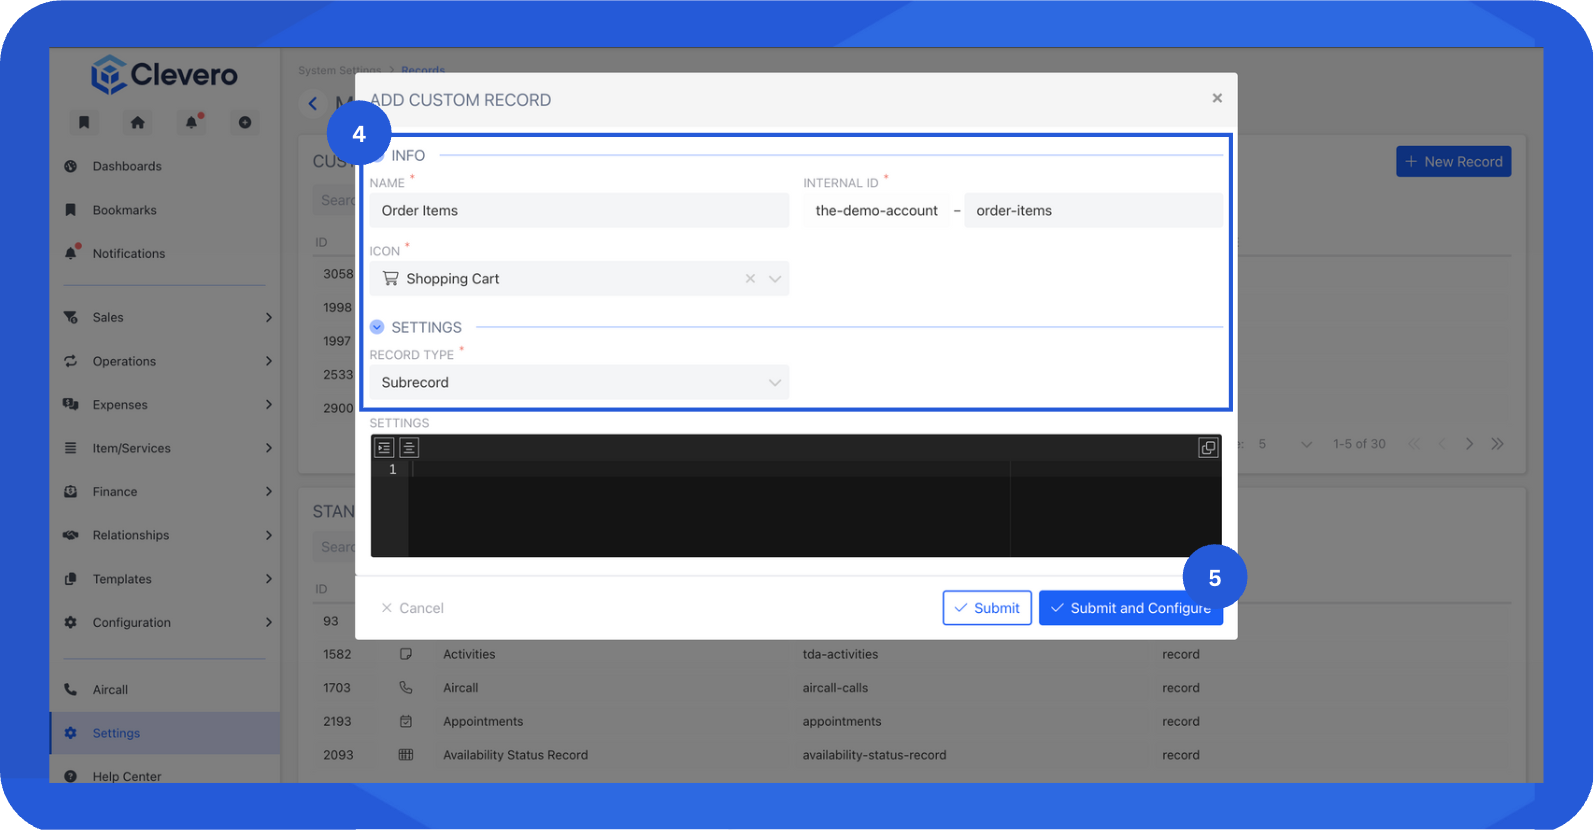Click the Activities record row name

pyautogui.click(x=469, y=654)
